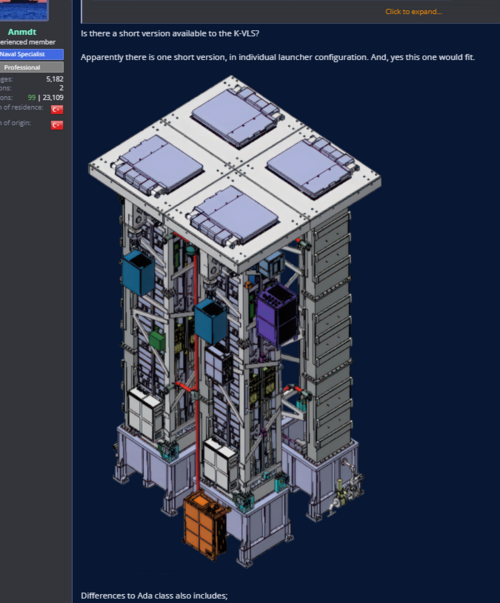500x603 pixels.
Task: Click the solutions count '2'
Action: pyautogui.click(x=61, y=88)
